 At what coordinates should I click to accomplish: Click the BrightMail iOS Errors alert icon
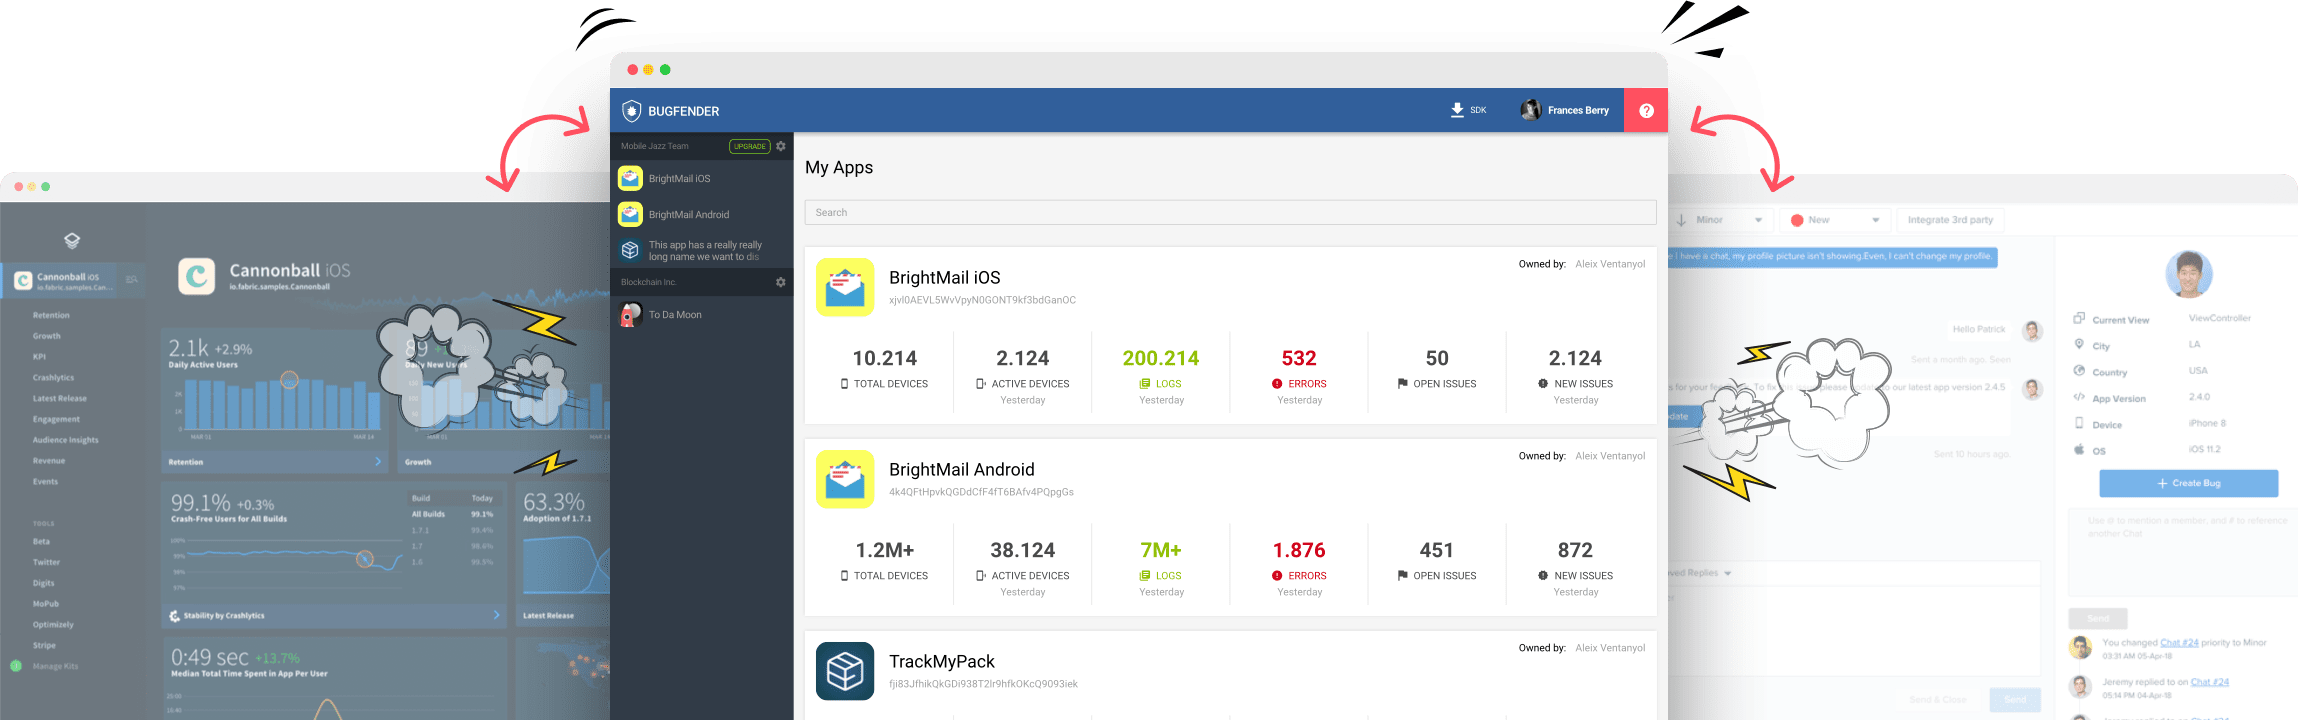pyautogui.click(x=1277, y=384)
